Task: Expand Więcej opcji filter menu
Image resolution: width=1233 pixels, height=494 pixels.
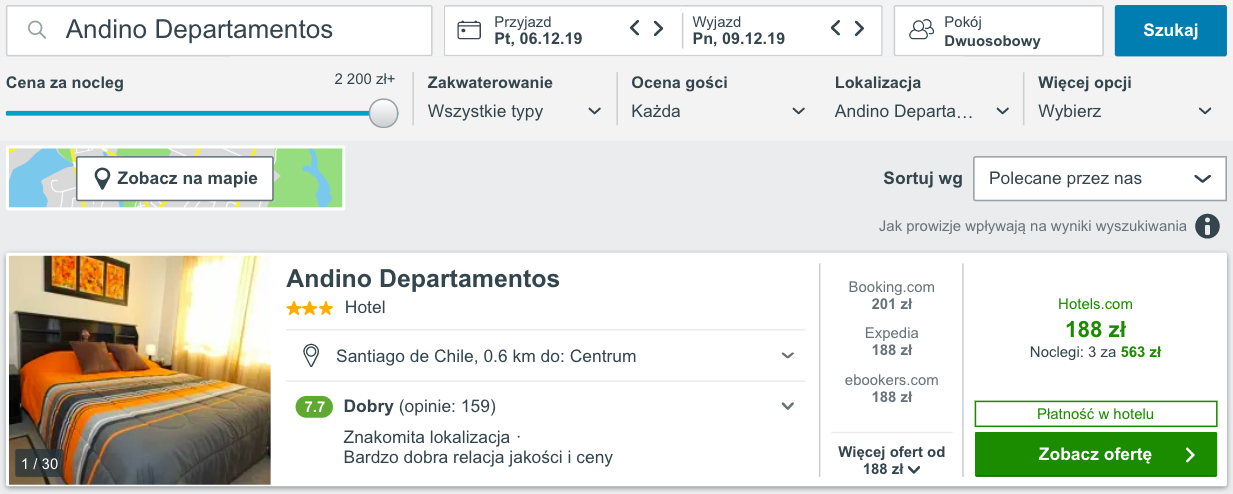Action: point(1125,111)
